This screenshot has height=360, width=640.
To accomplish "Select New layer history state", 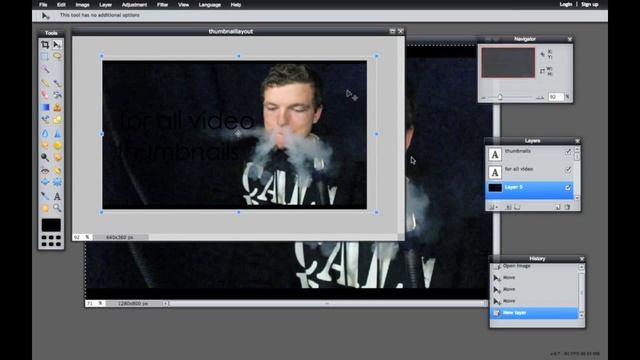I will 534,313.
